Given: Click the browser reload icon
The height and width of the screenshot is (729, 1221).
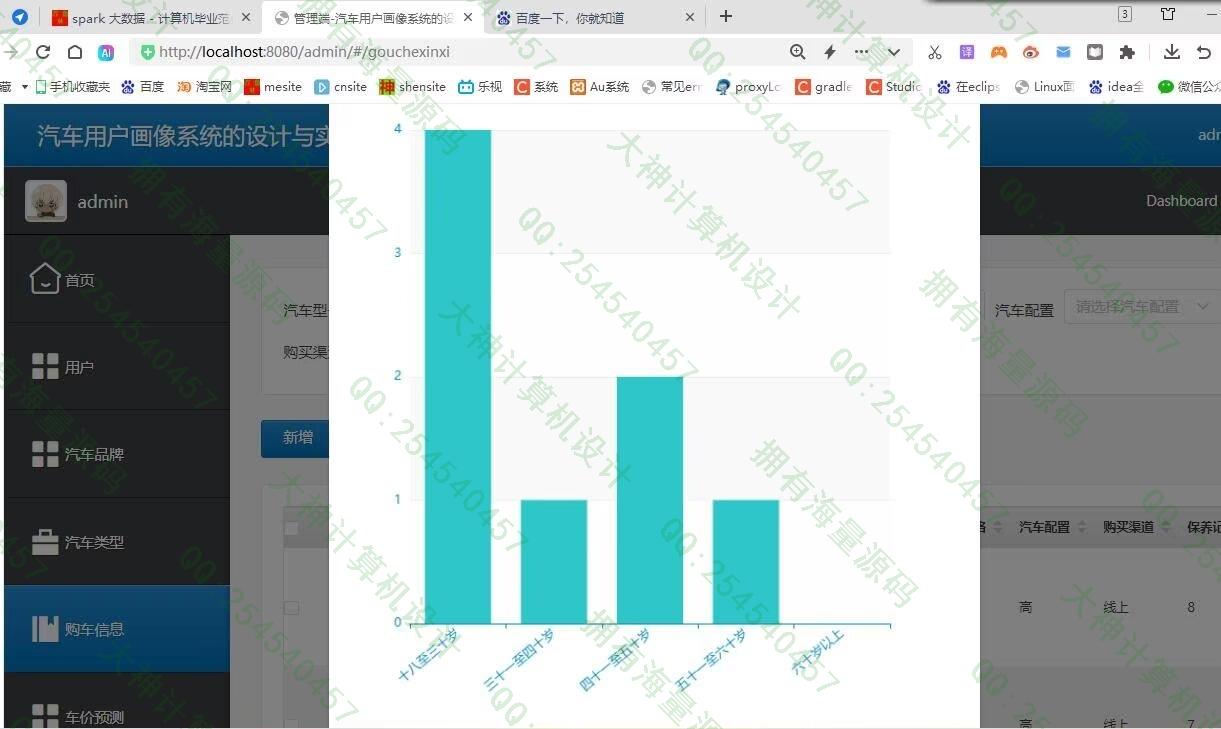Looking at the screenshot, I should [43, 52].
